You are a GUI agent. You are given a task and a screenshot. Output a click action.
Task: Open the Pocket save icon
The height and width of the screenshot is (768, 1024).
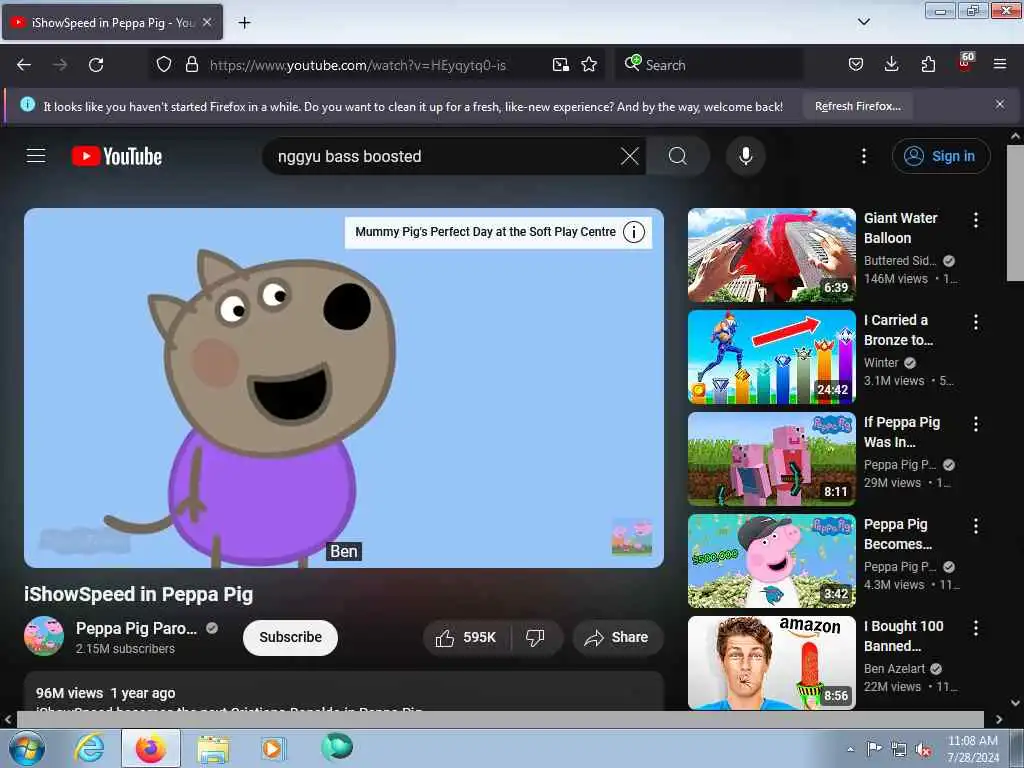click(x=856, y=64)
